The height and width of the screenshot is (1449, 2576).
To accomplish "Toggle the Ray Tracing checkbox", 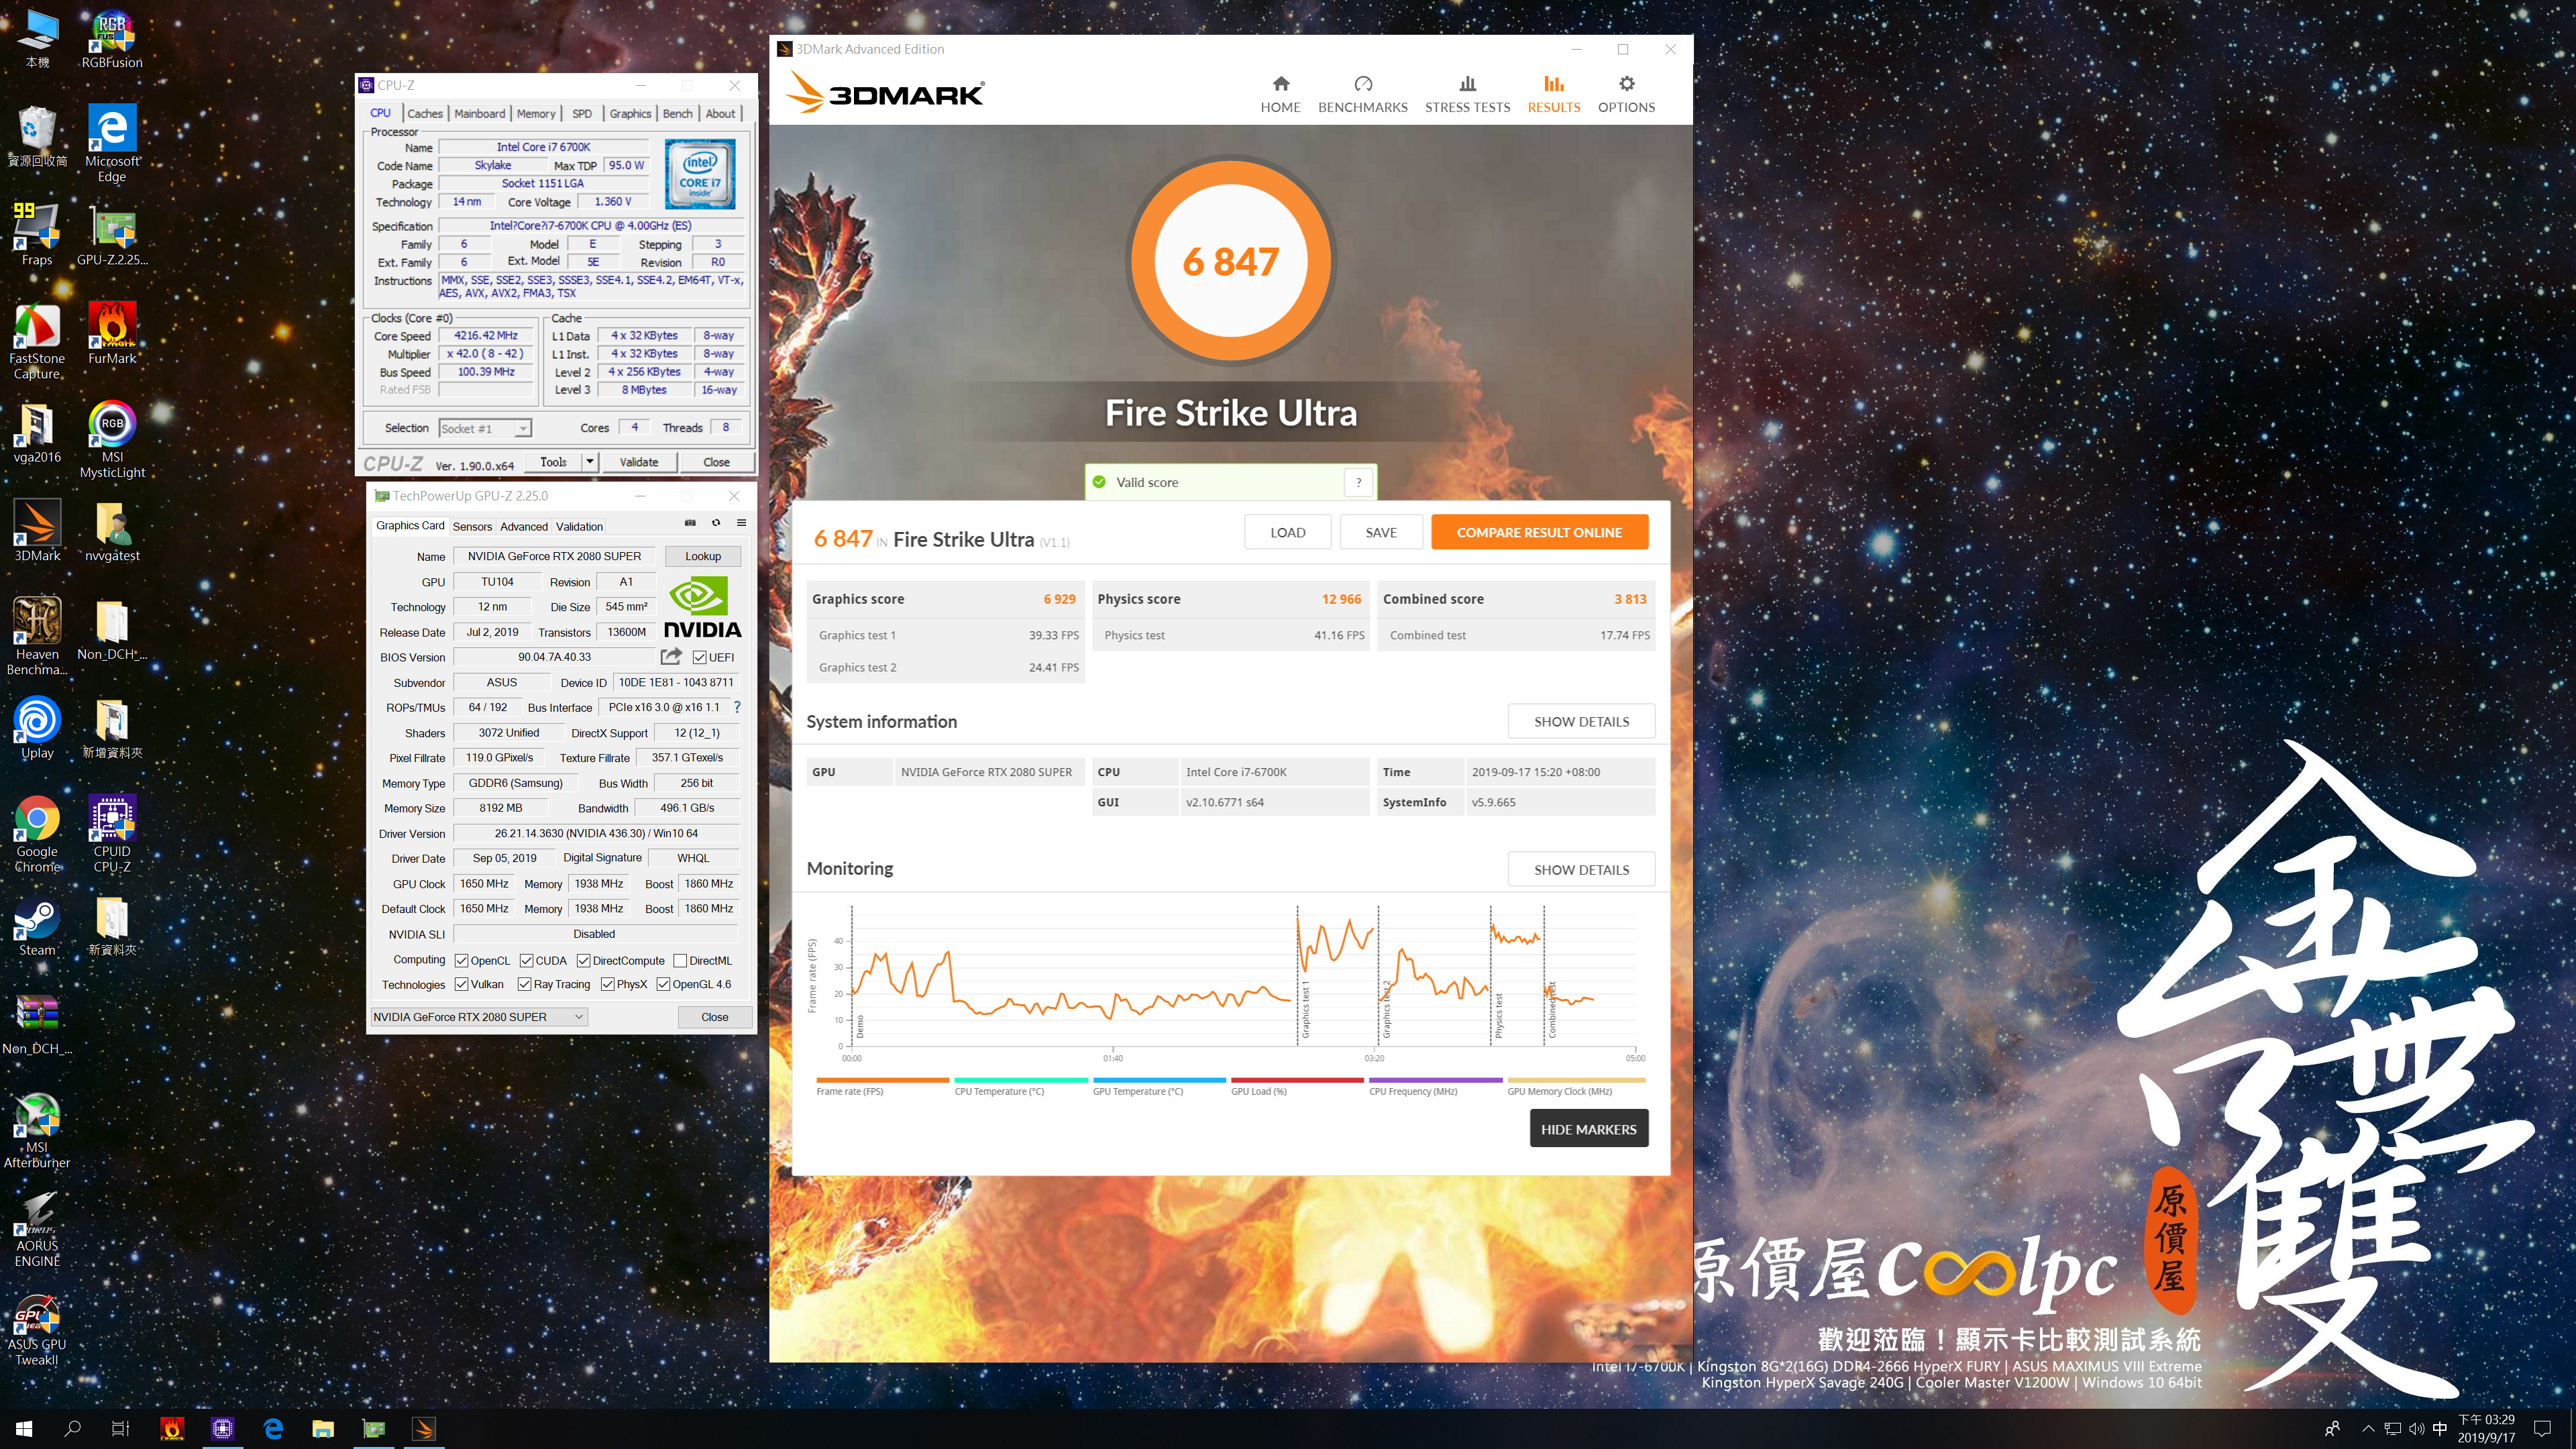I will [x=524, y=984].
